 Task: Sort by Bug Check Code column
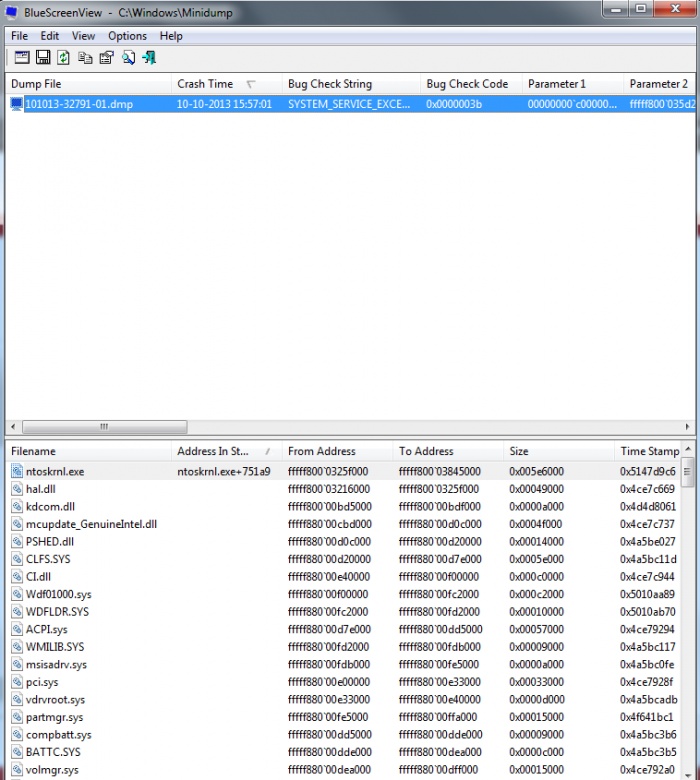(x=472, y=84)
